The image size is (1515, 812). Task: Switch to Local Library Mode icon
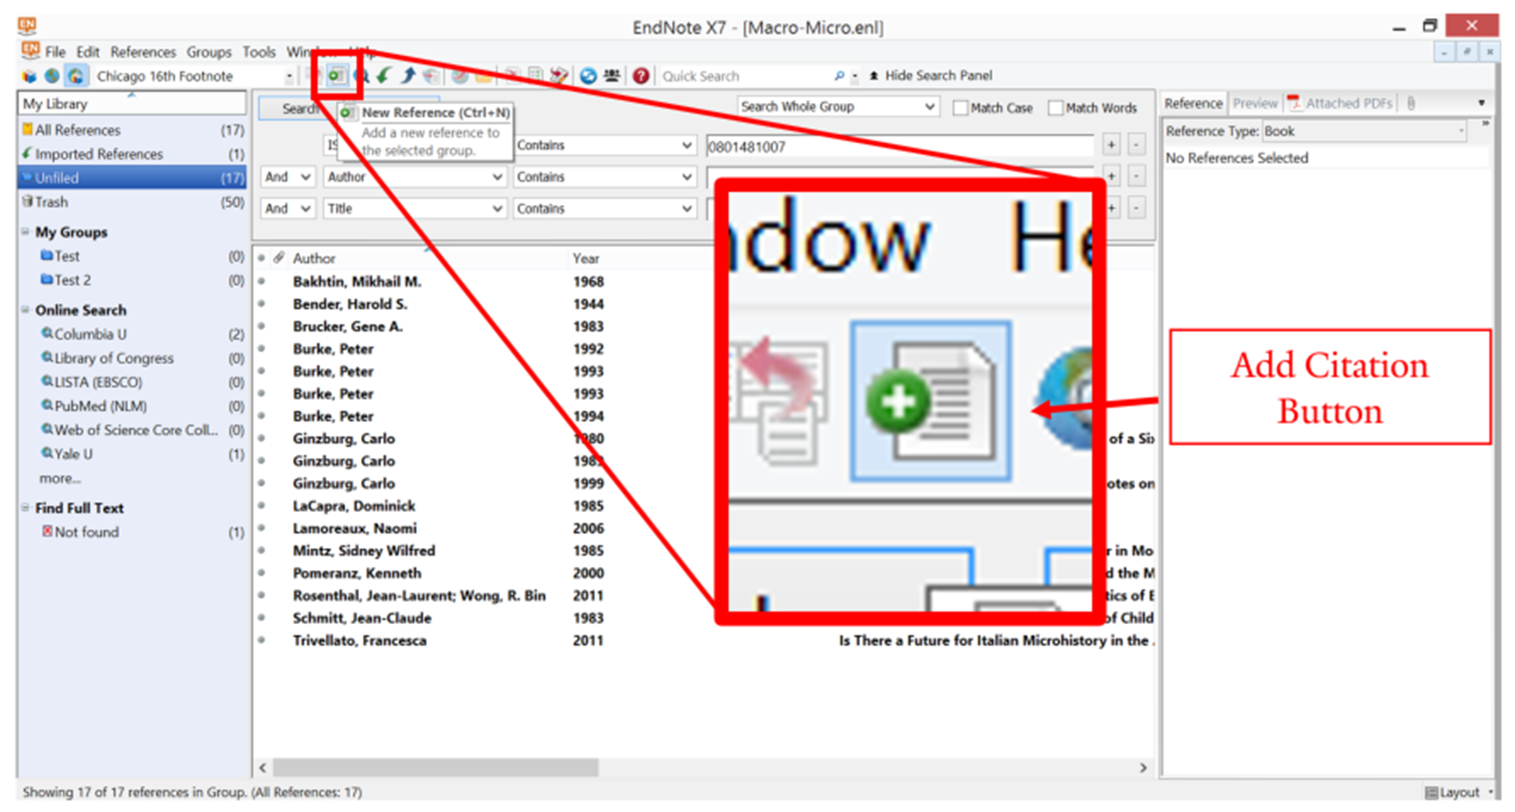[30, 76]
